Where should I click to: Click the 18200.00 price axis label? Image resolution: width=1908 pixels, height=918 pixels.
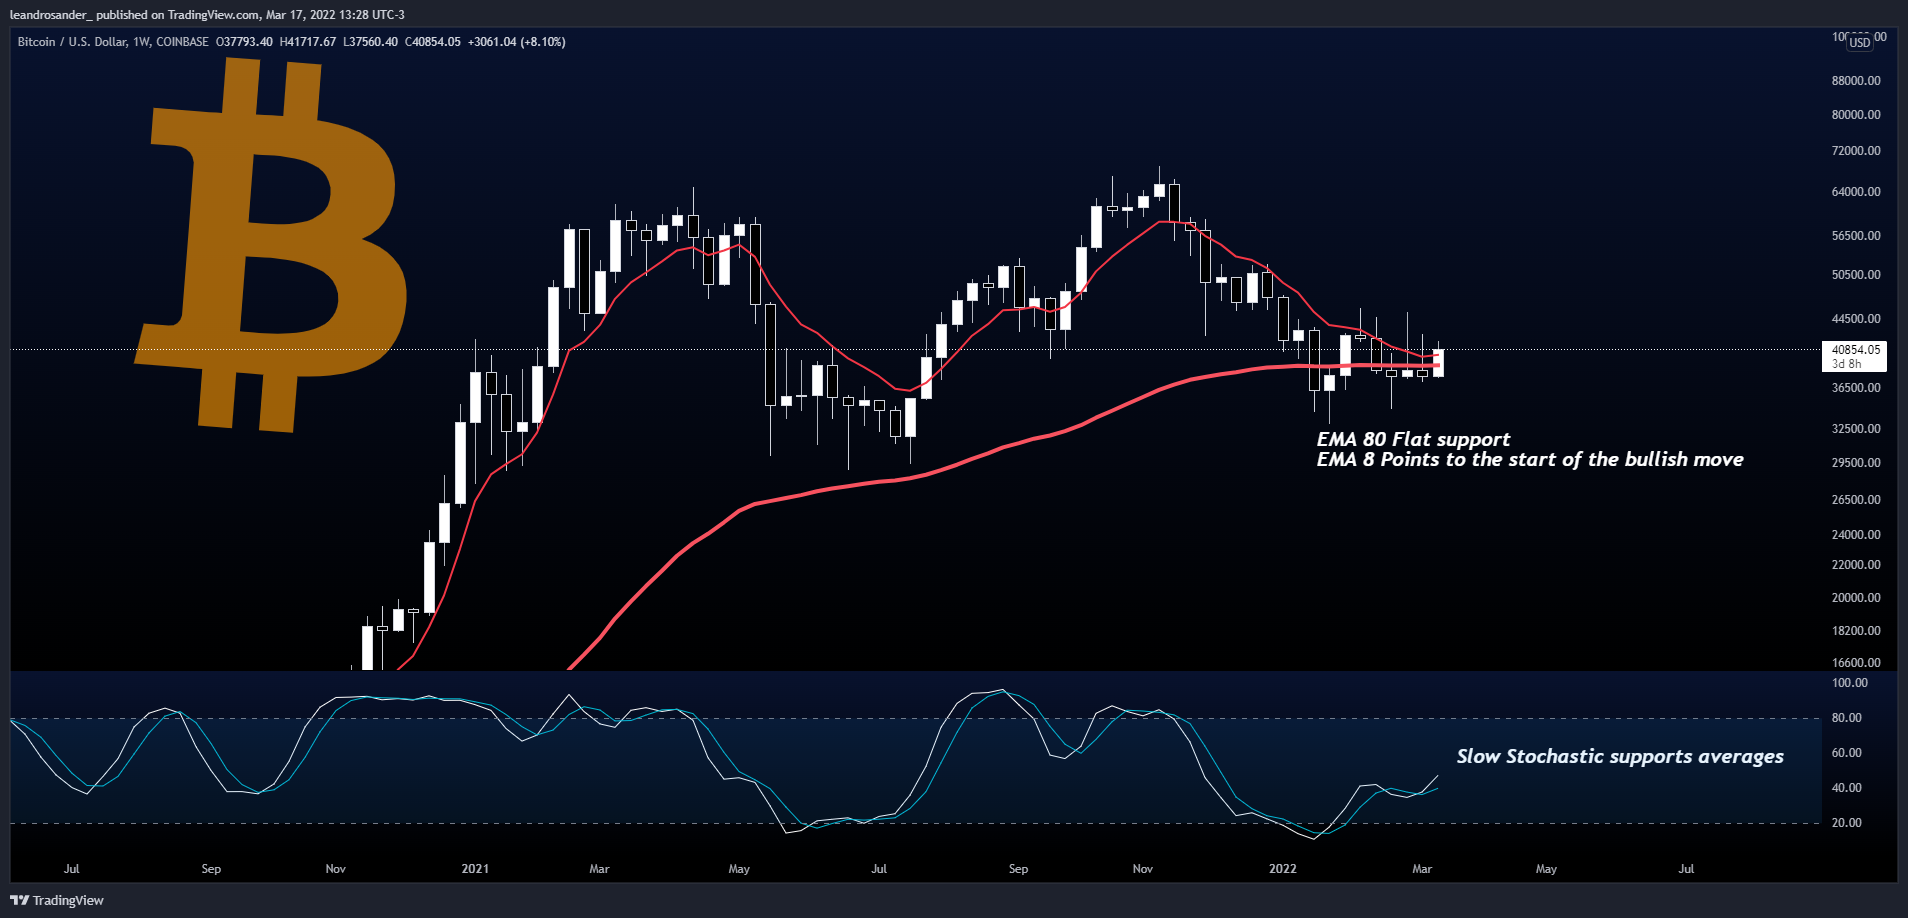[1856, 631]
